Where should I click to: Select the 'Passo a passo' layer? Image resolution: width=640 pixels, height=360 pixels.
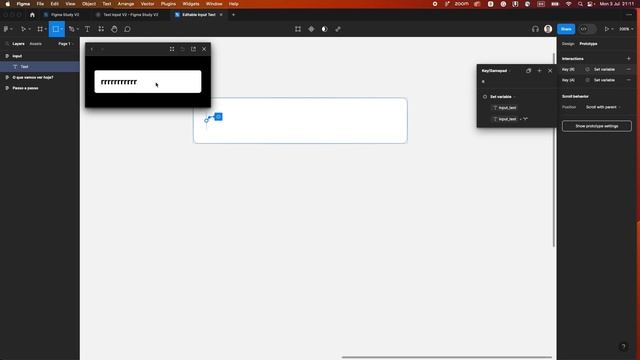pos(40,88)
